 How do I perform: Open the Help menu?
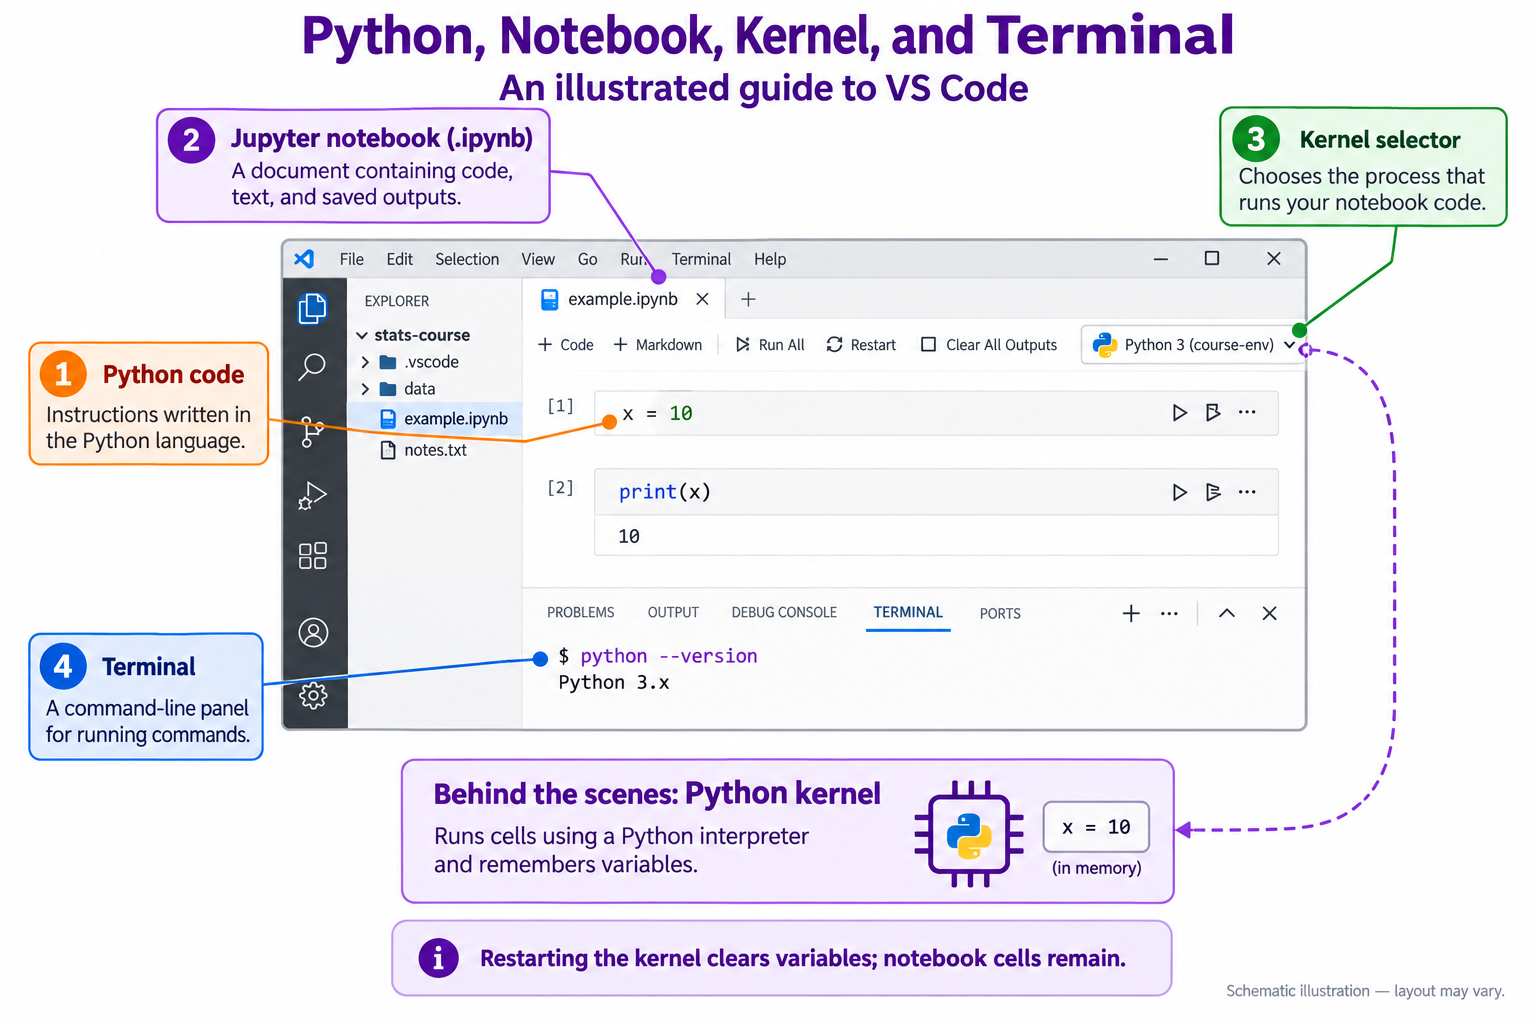tap(770, 259)
